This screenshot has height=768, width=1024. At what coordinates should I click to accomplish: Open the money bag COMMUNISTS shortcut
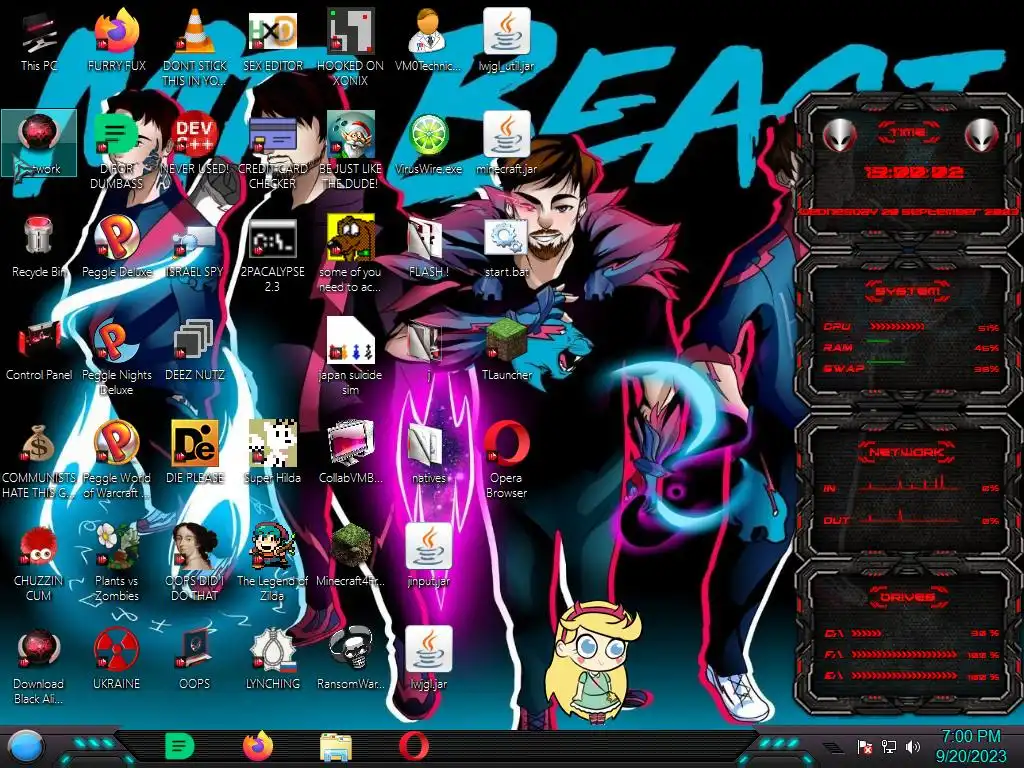pos(39,459)
